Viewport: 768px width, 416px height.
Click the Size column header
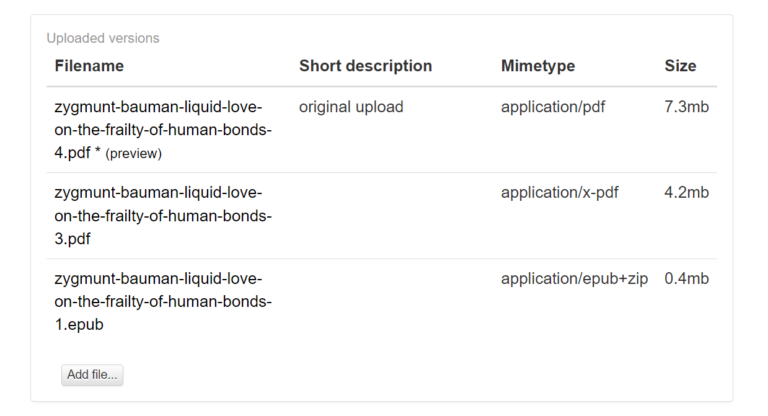pyautogui.click(x=680, y=66)
